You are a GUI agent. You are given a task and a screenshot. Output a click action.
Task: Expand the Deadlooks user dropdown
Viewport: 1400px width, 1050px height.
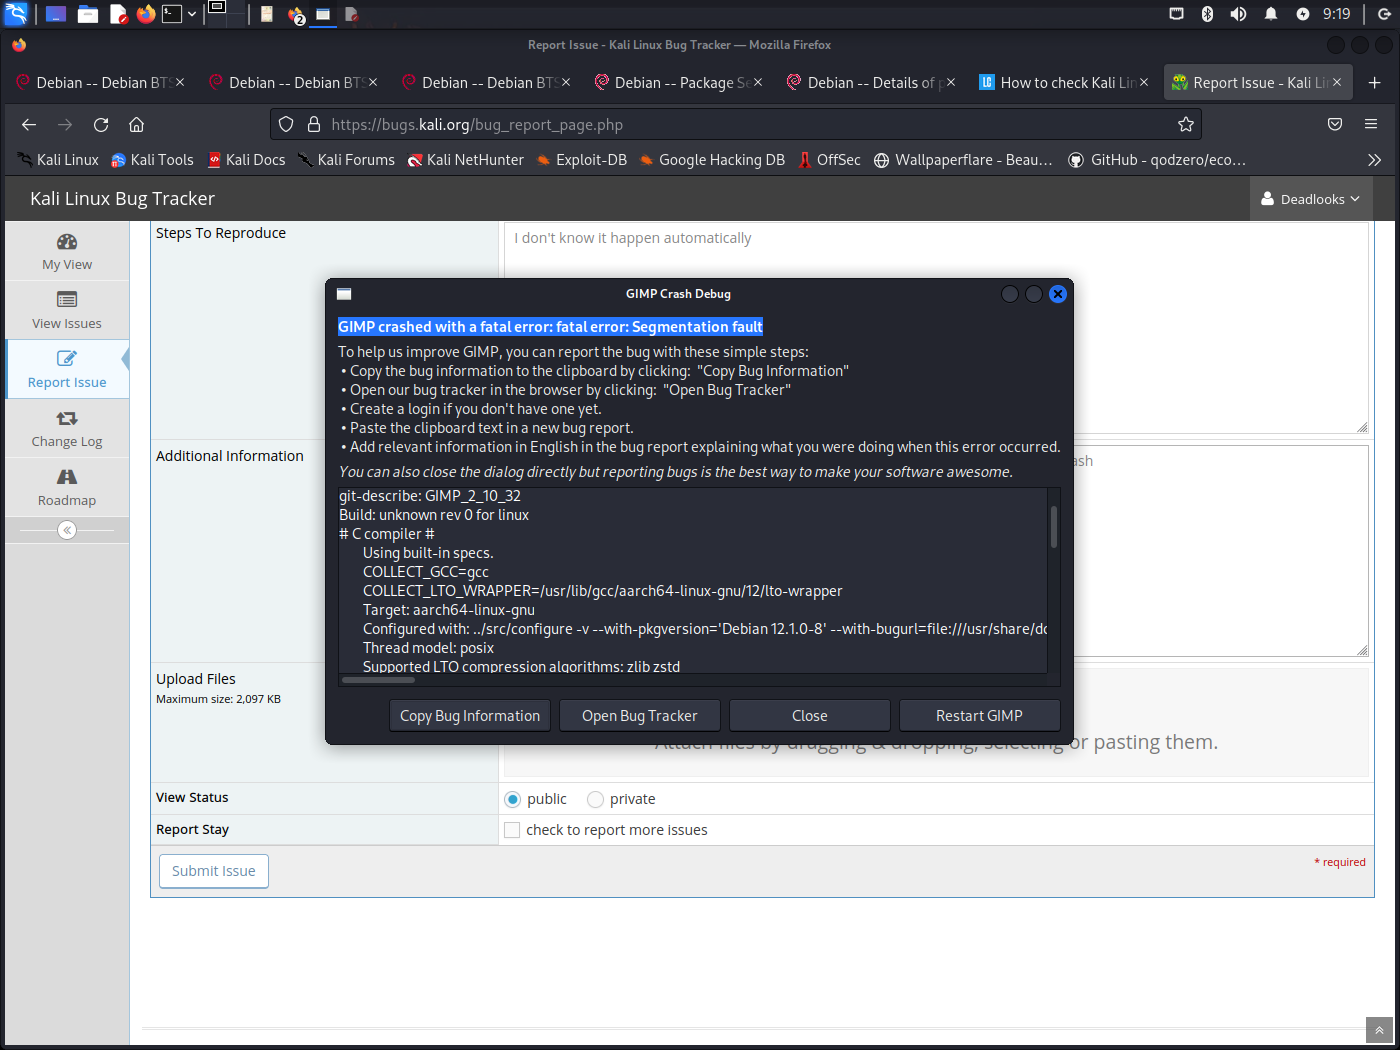(x=1310, y=199)
